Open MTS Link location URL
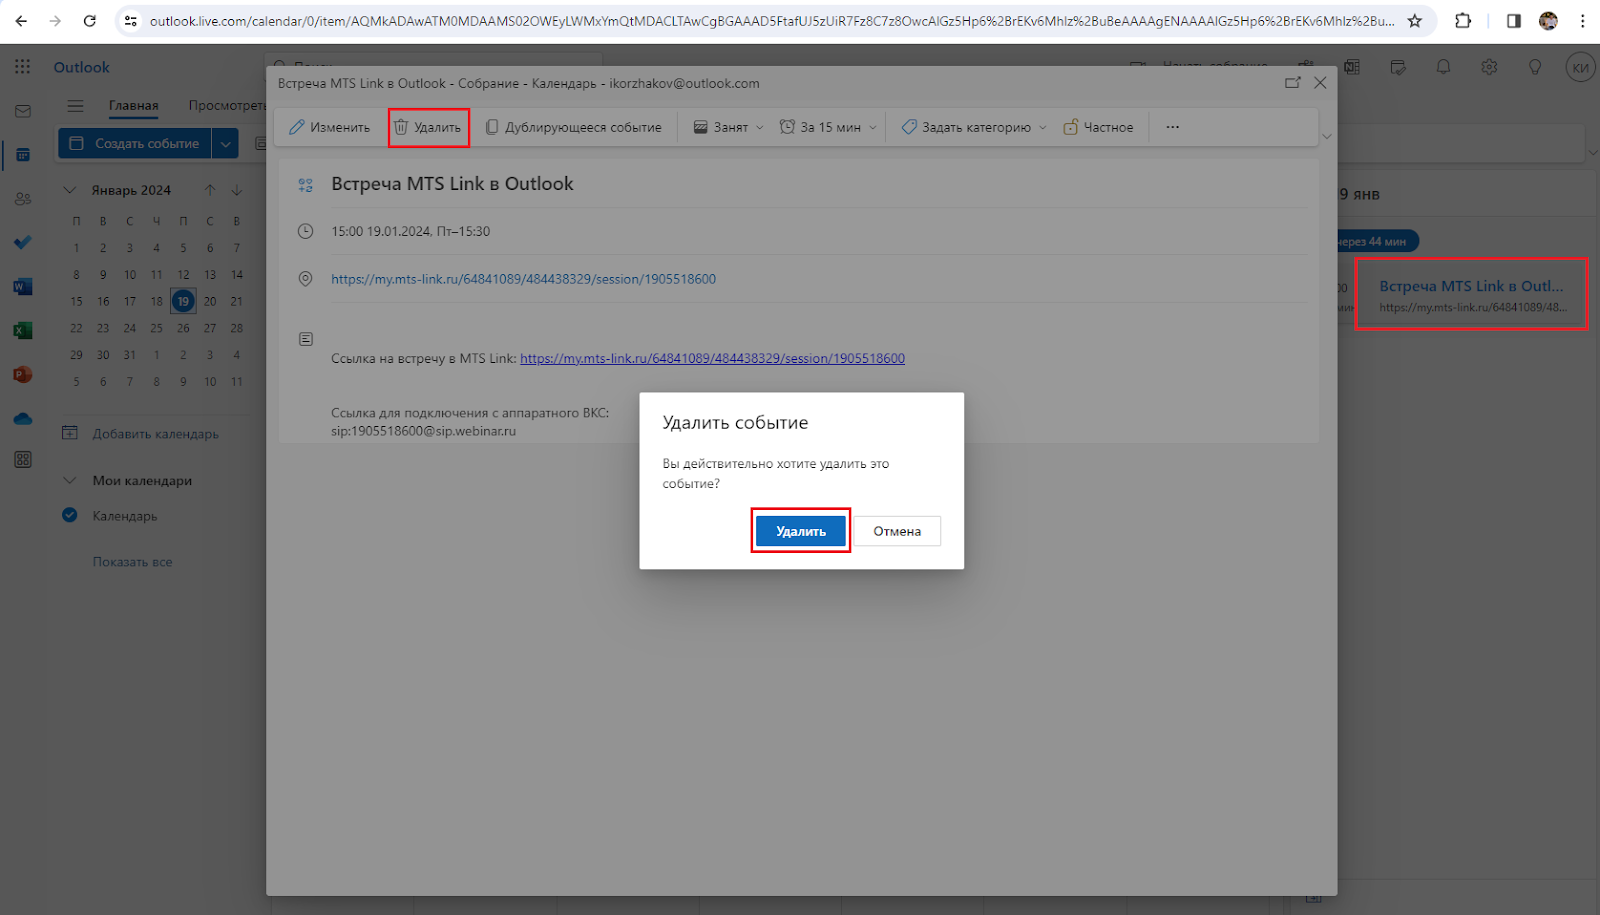The width and height of the screenshot is (1600, 915). point(524,279)
